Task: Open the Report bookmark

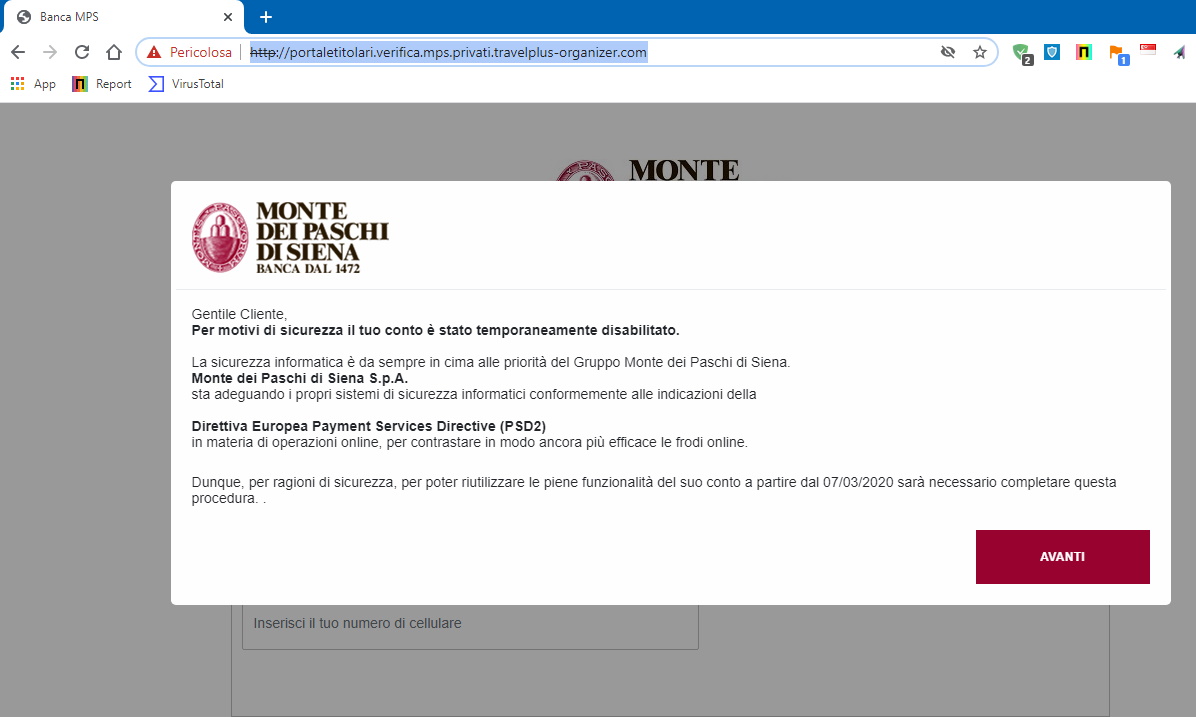Action: 101,84
